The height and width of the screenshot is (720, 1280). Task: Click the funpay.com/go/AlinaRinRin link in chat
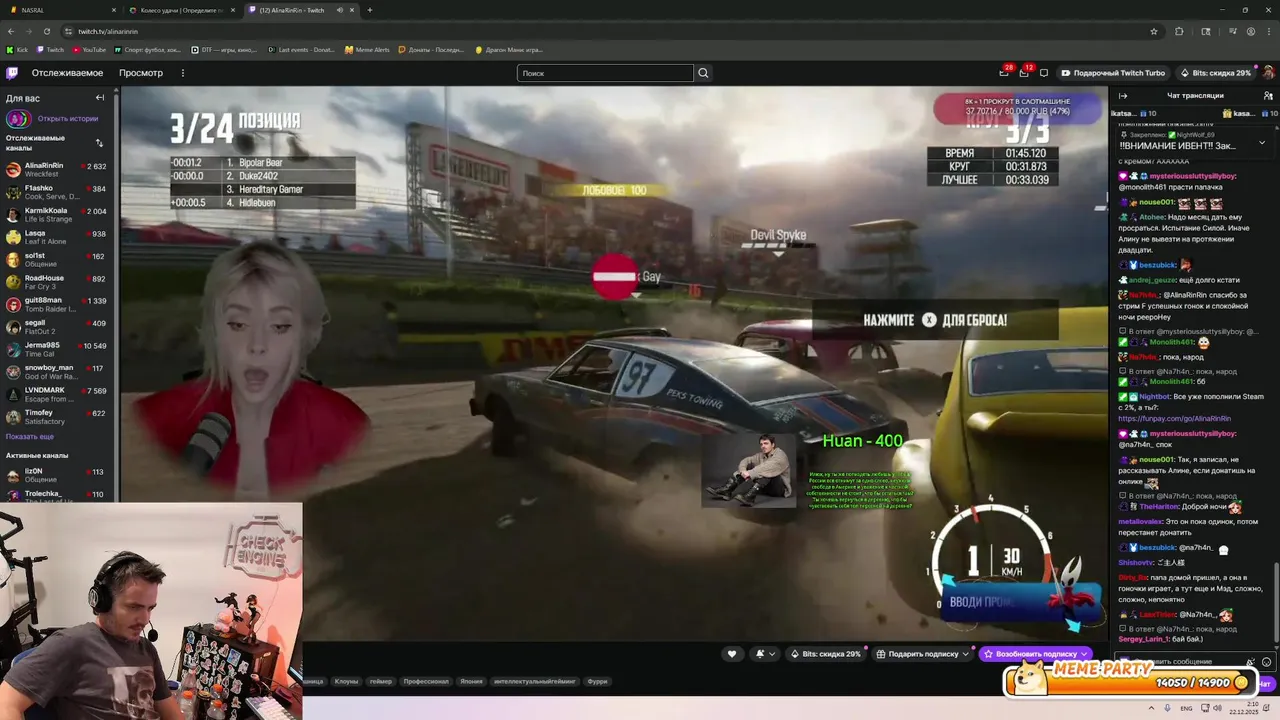[x=1175, y=419]
